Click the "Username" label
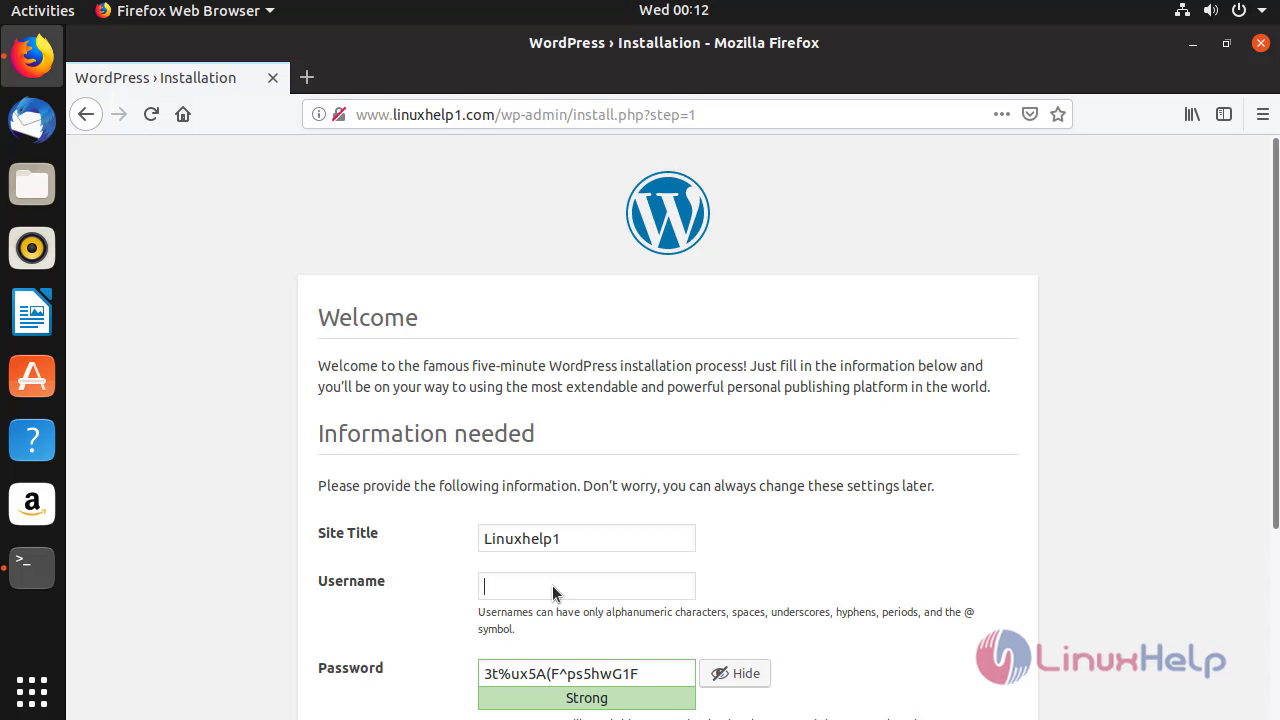1280x720 pixels. click(351, 581)
